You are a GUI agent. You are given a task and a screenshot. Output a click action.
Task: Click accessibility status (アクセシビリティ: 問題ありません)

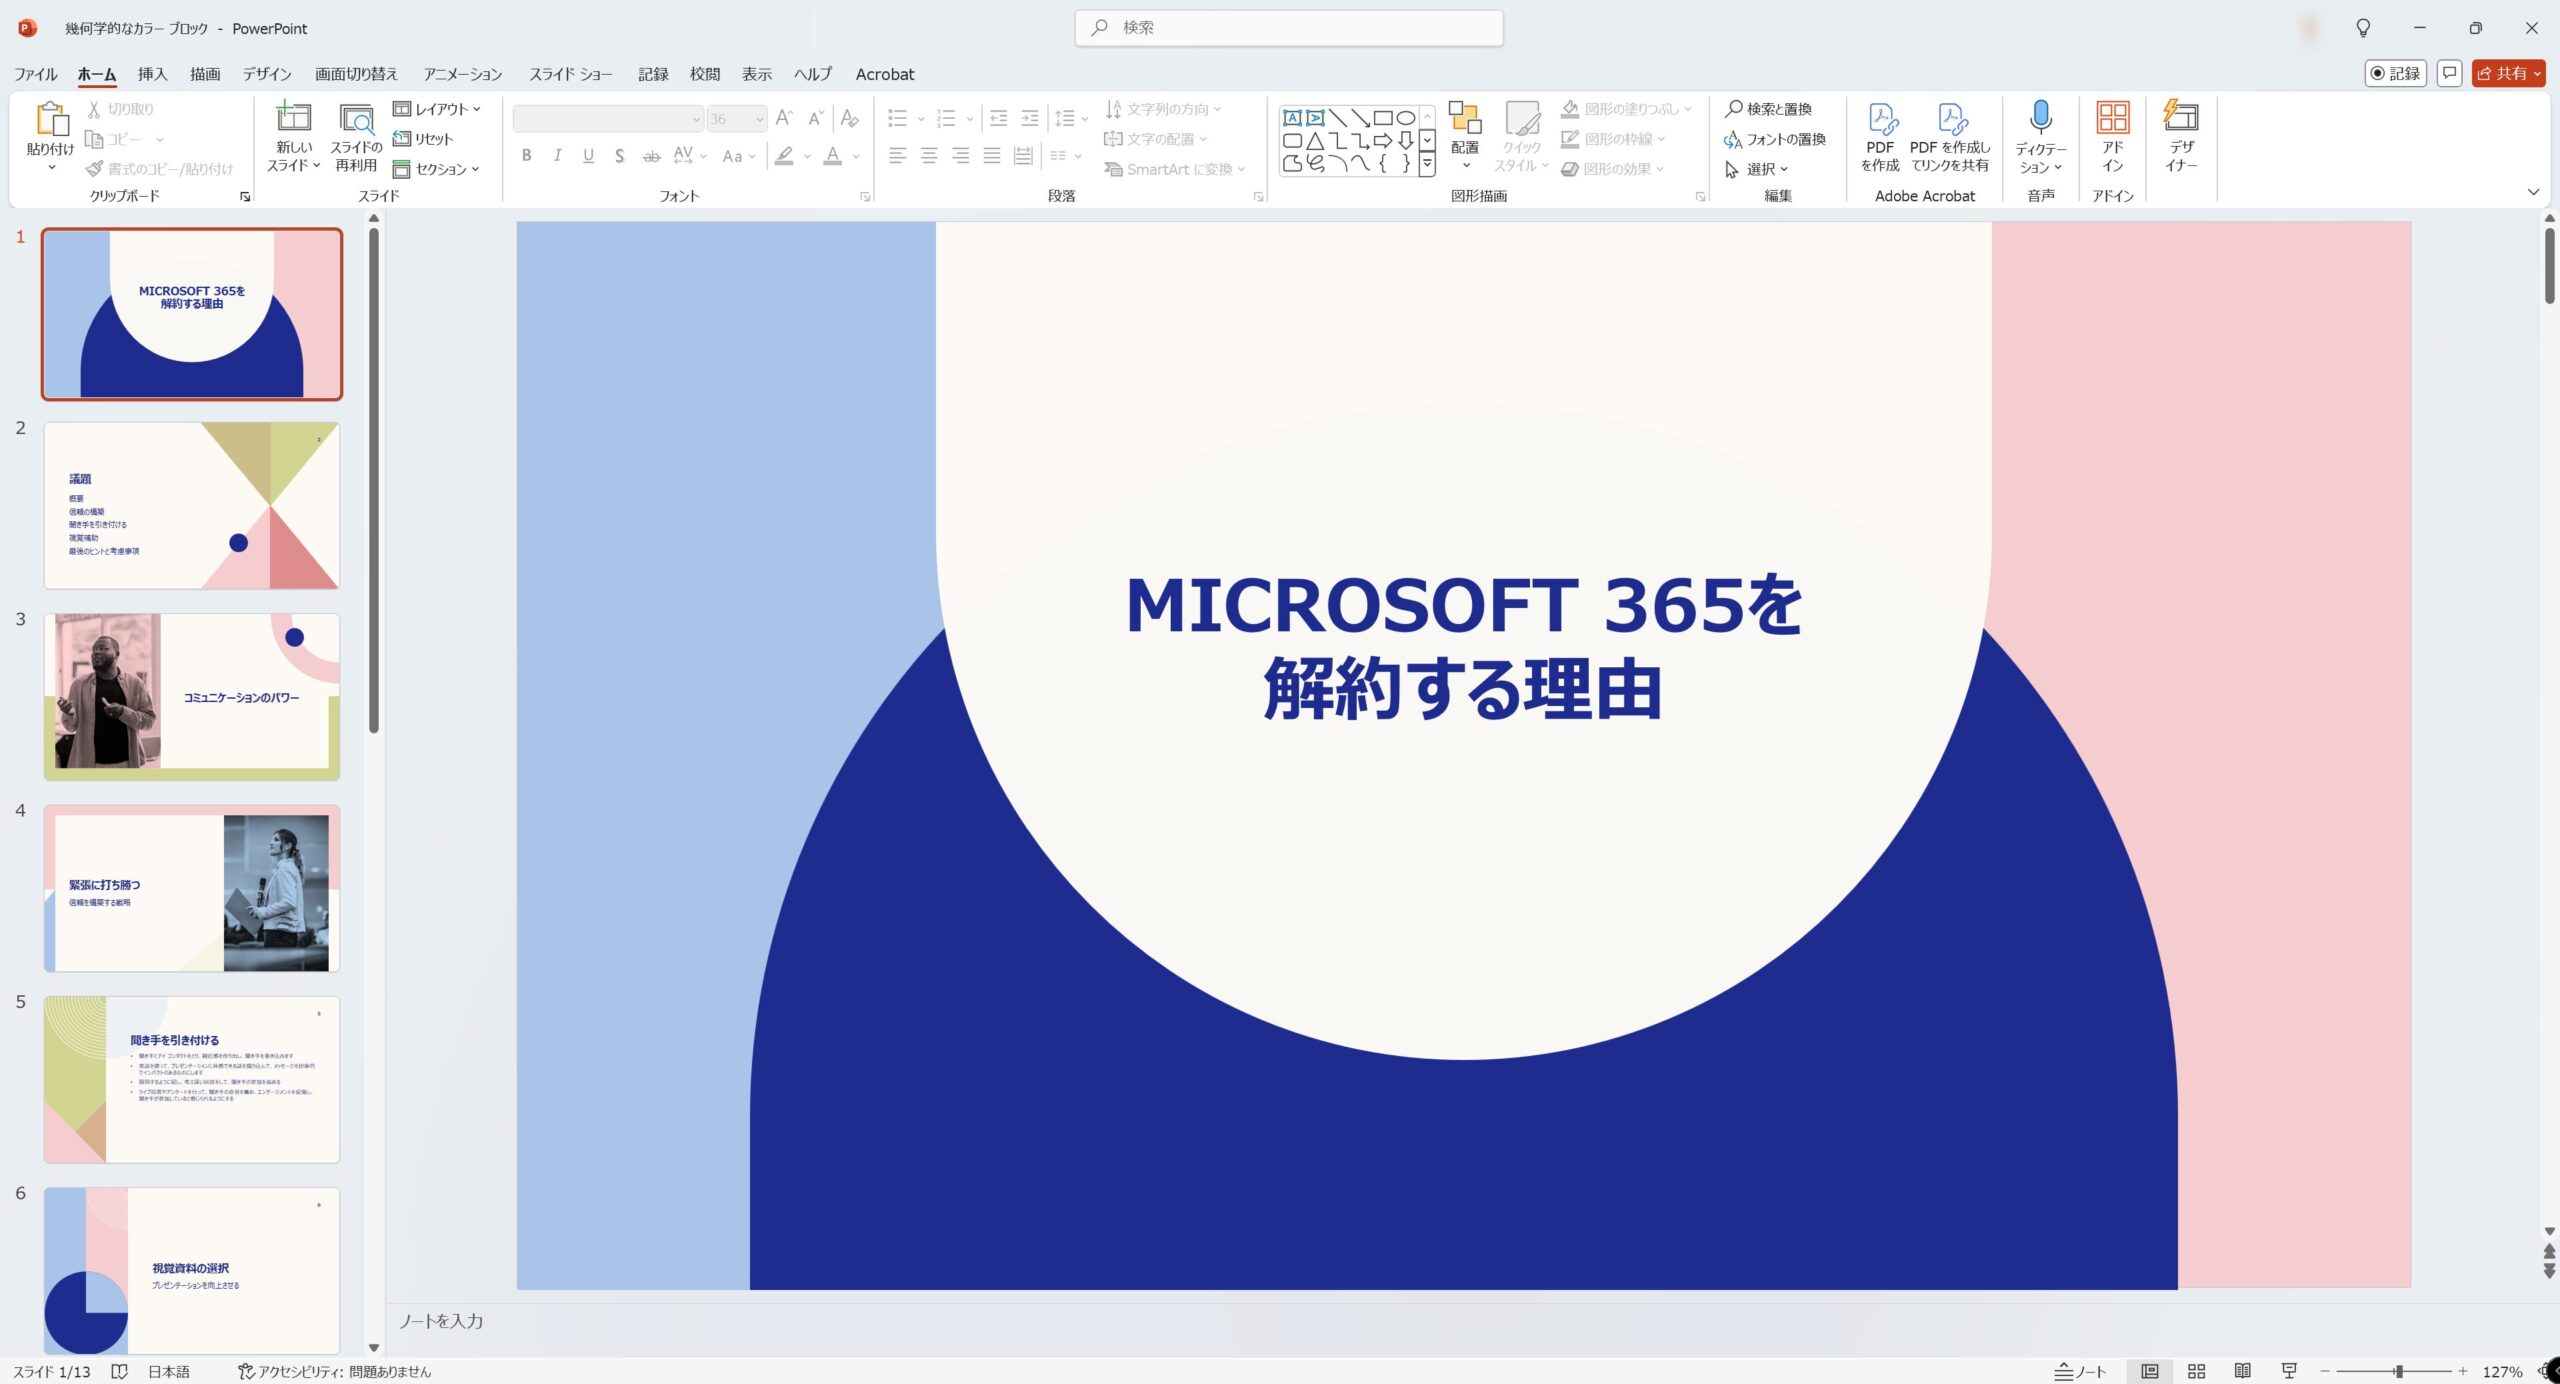[x=334, y=1371]
